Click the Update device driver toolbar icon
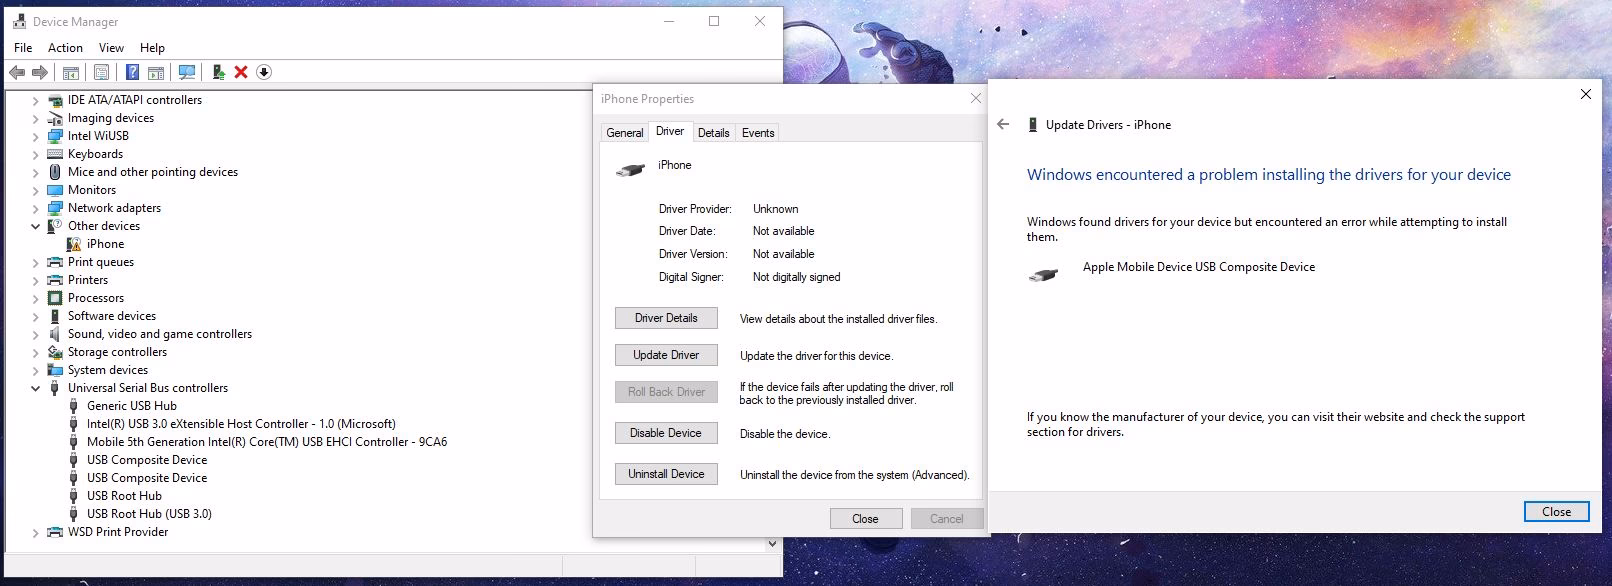This screenshot has width=1612, height=586. (218, 72)
